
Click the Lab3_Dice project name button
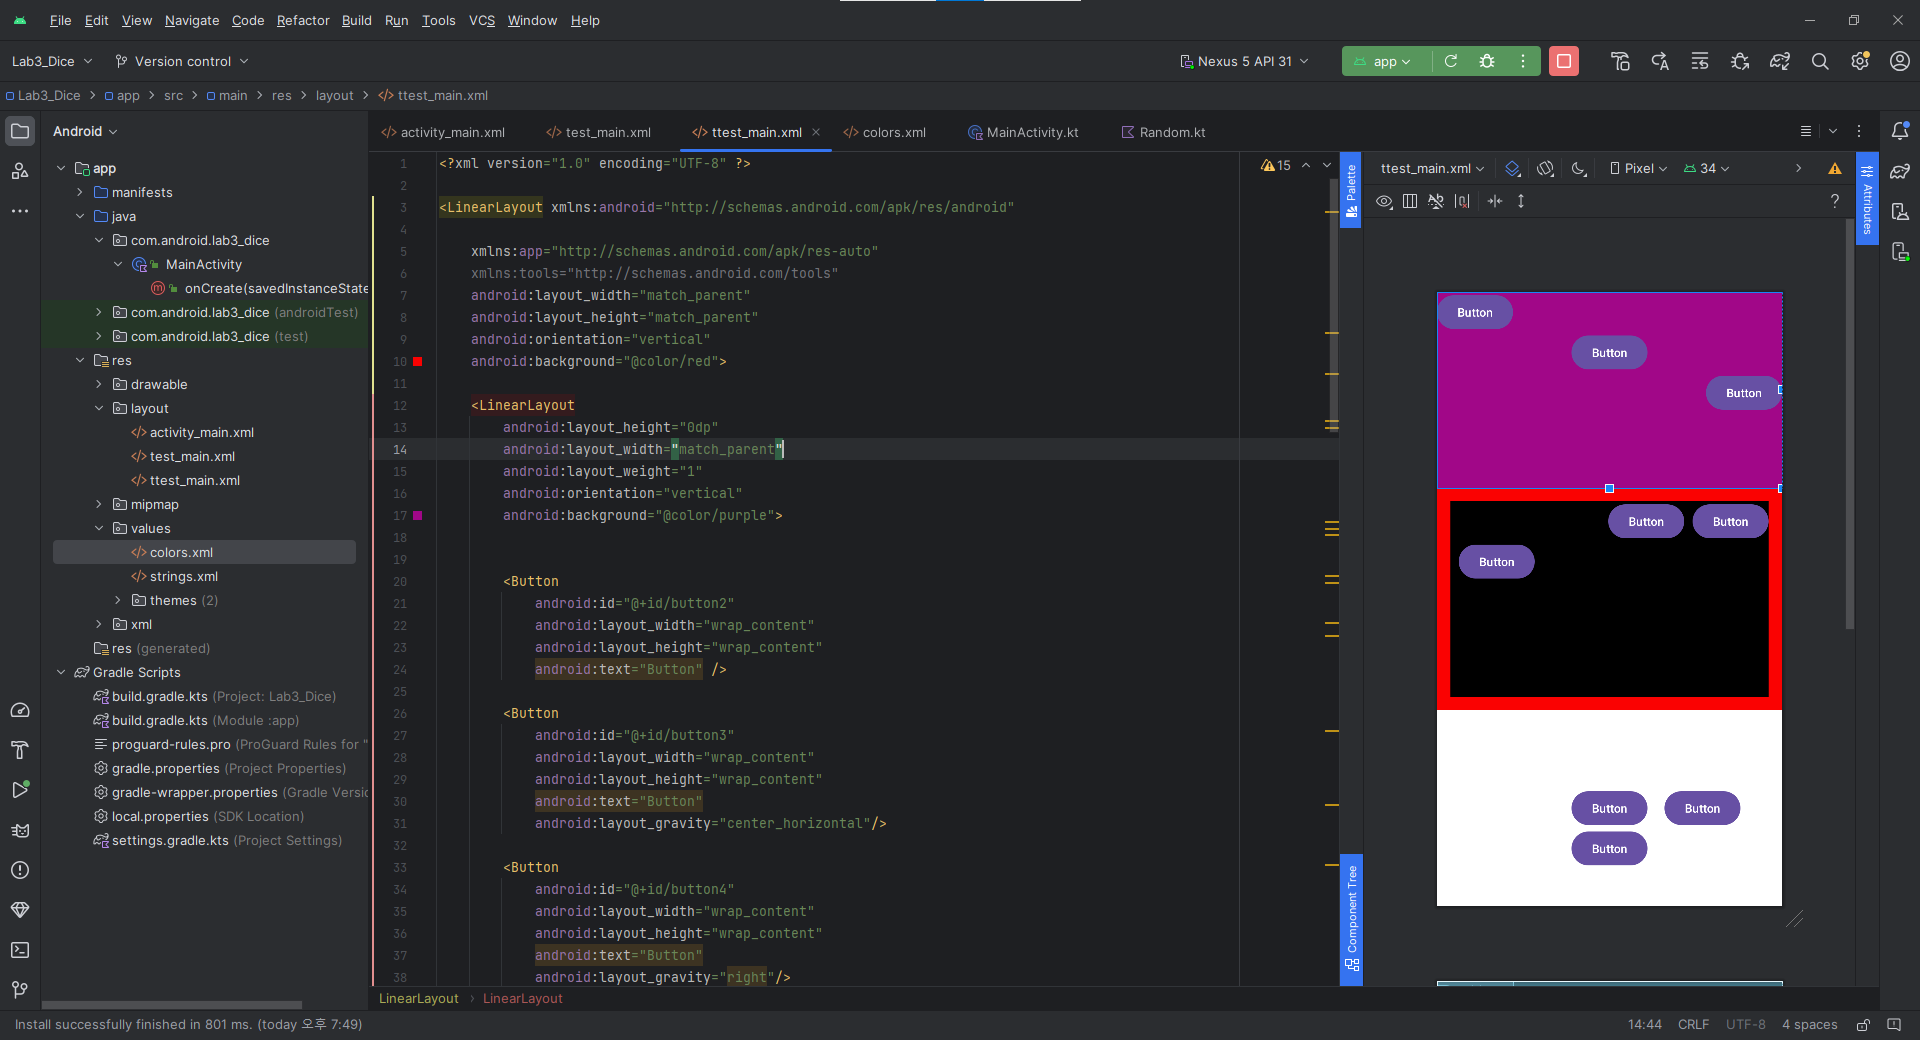click(x=51, y=61)
